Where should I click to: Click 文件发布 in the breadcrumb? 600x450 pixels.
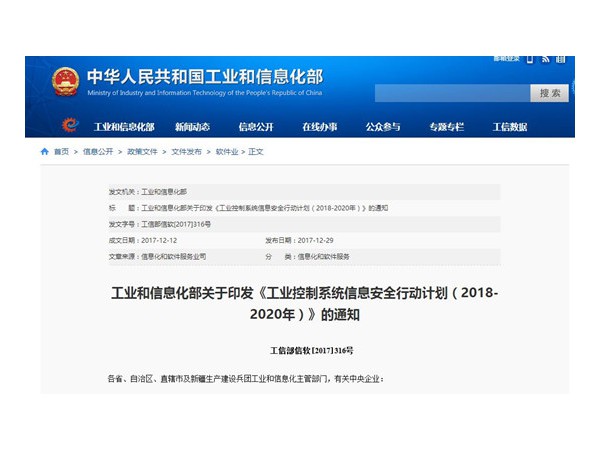[x=186, y=152]
